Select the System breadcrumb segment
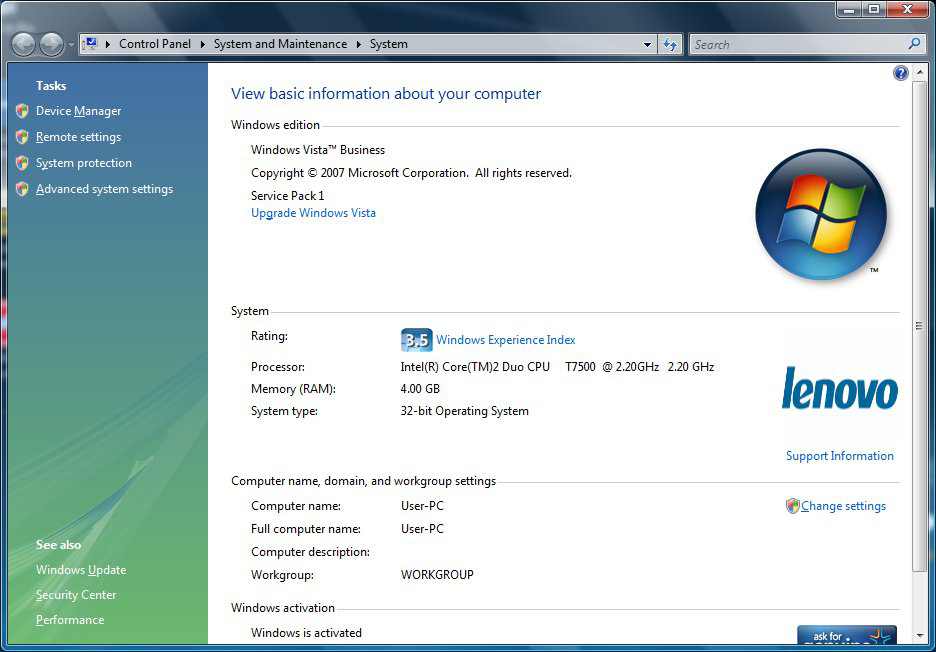The image size is (936, 652). click(389, 44)
